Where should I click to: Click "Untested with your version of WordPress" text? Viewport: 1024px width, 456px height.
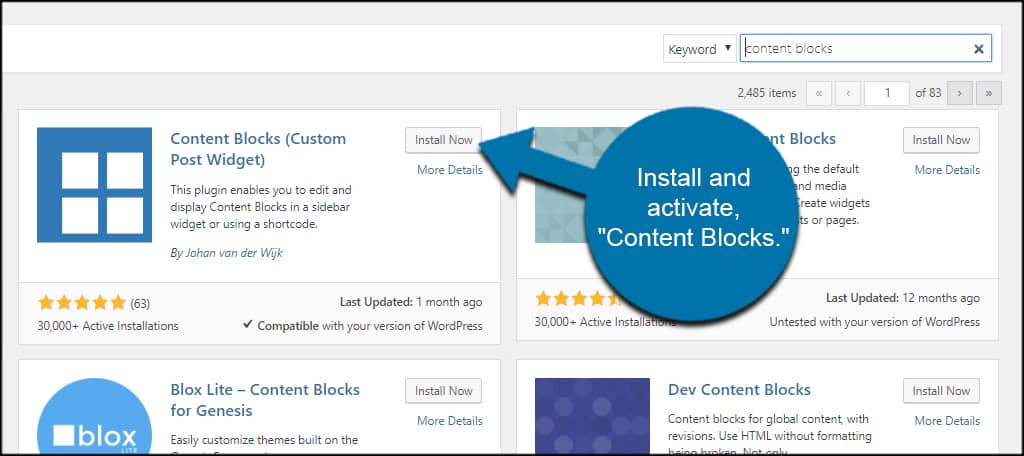[x=874, y=322]
